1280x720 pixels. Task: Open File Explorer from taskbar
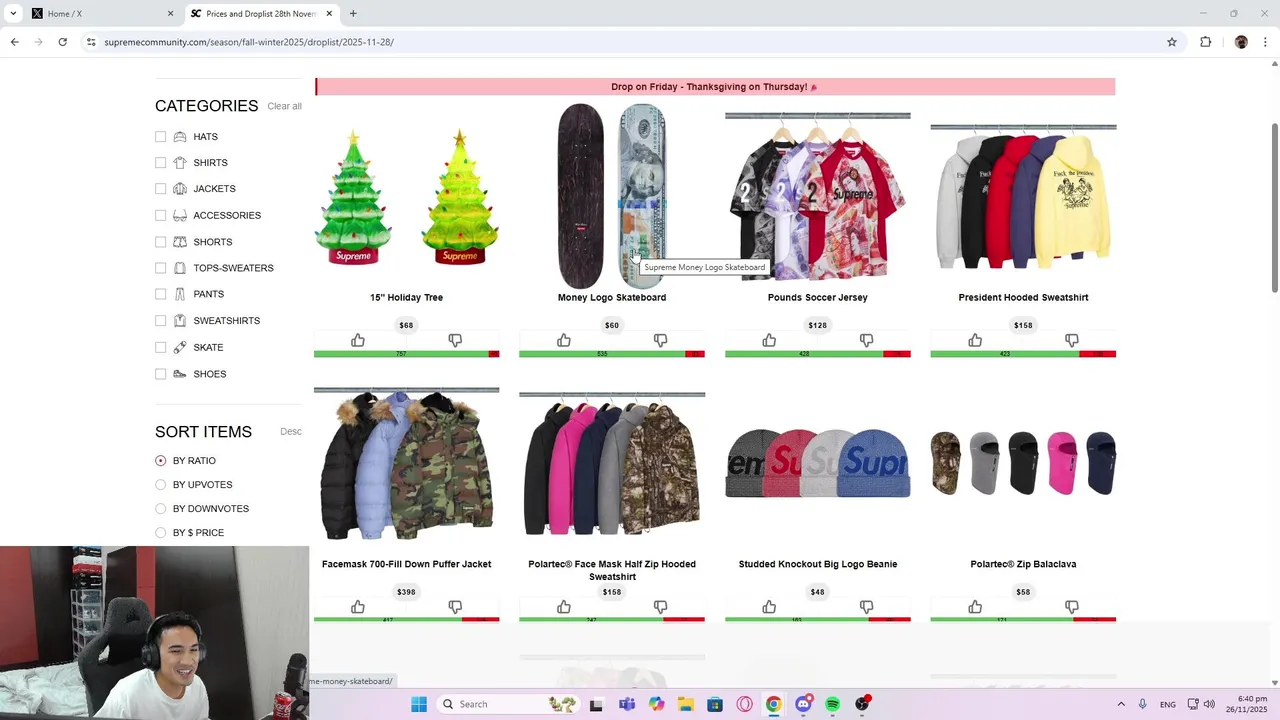pos(685,704)
